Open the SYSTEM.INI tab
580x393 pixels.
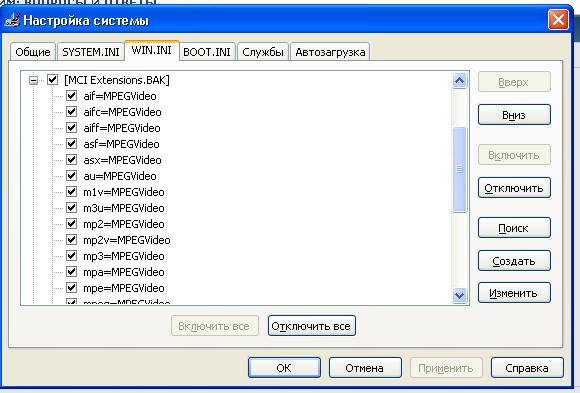pos(91,52)
